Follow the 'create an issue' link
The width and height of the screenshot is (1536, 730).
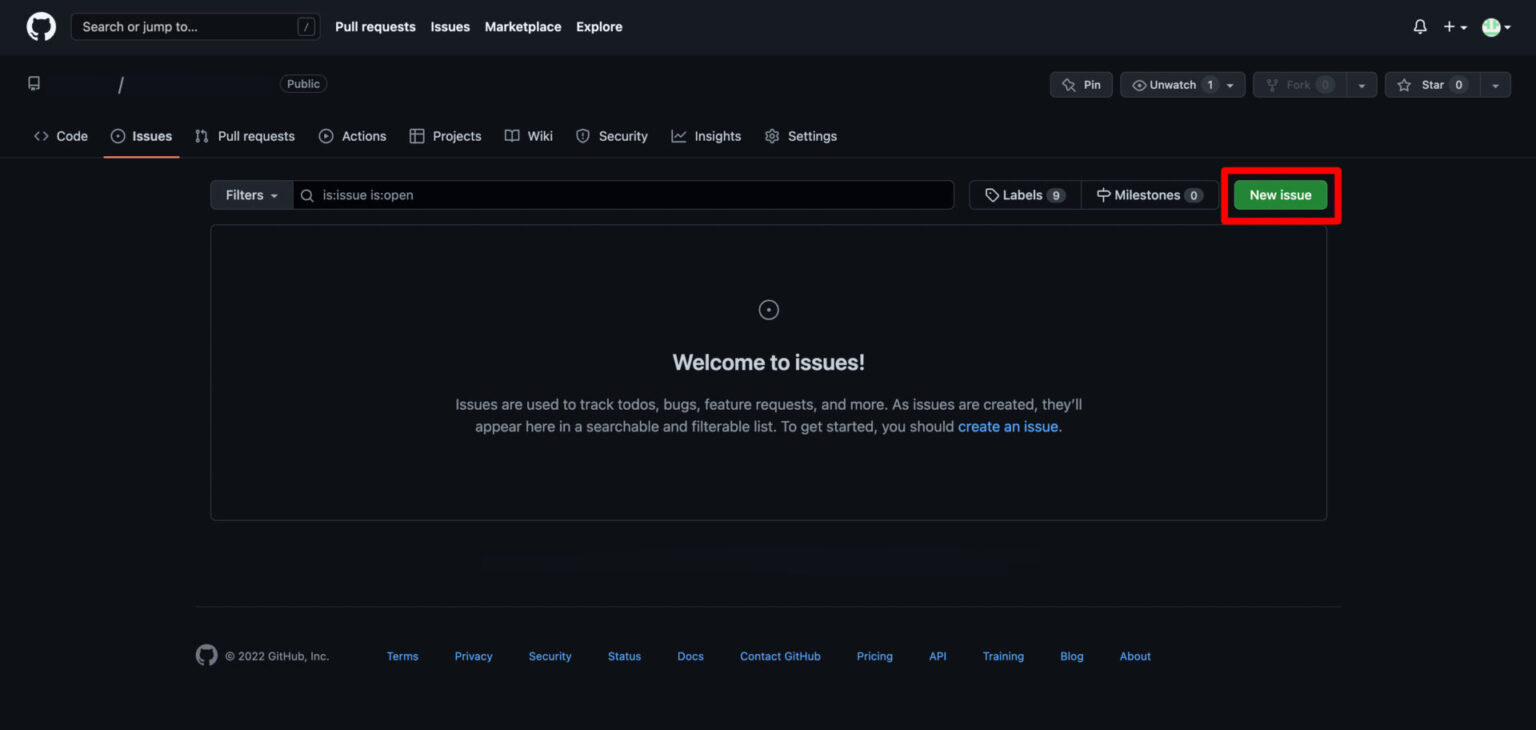tap(1007, 426)
